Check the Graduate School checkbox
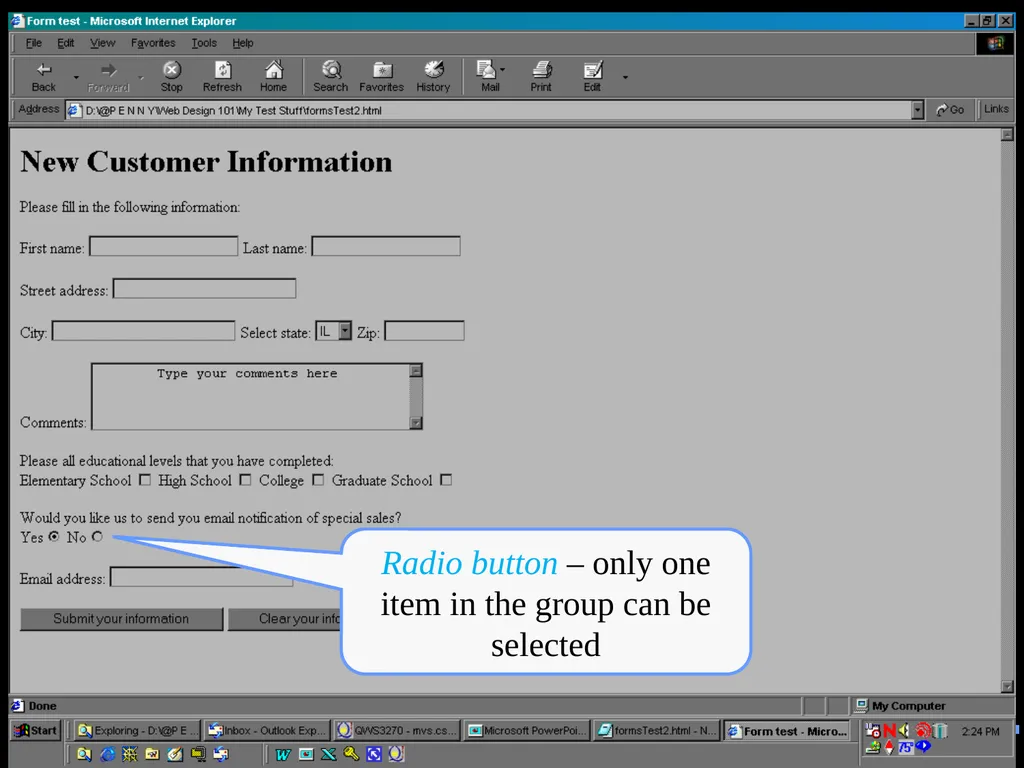 coord(446,480)
